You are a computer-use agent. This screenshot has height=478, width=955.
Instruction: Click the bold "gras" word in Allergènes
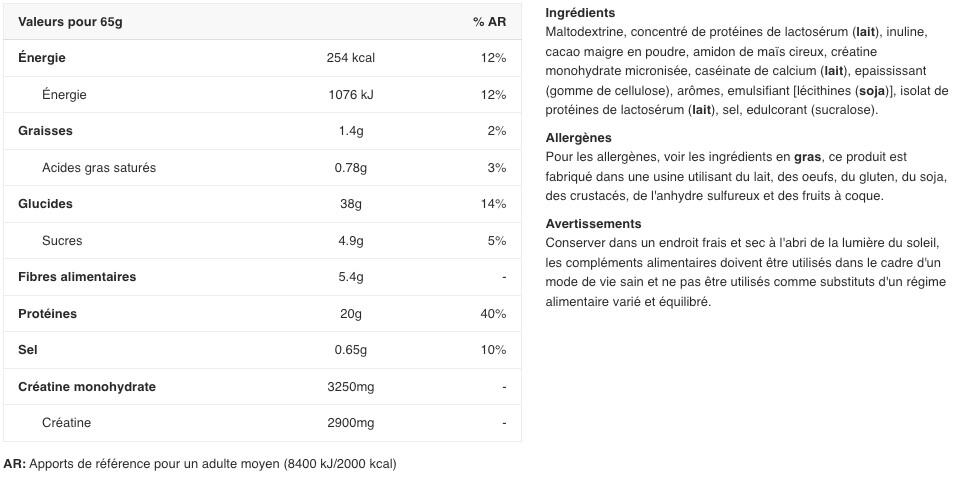tap(806, 157)
